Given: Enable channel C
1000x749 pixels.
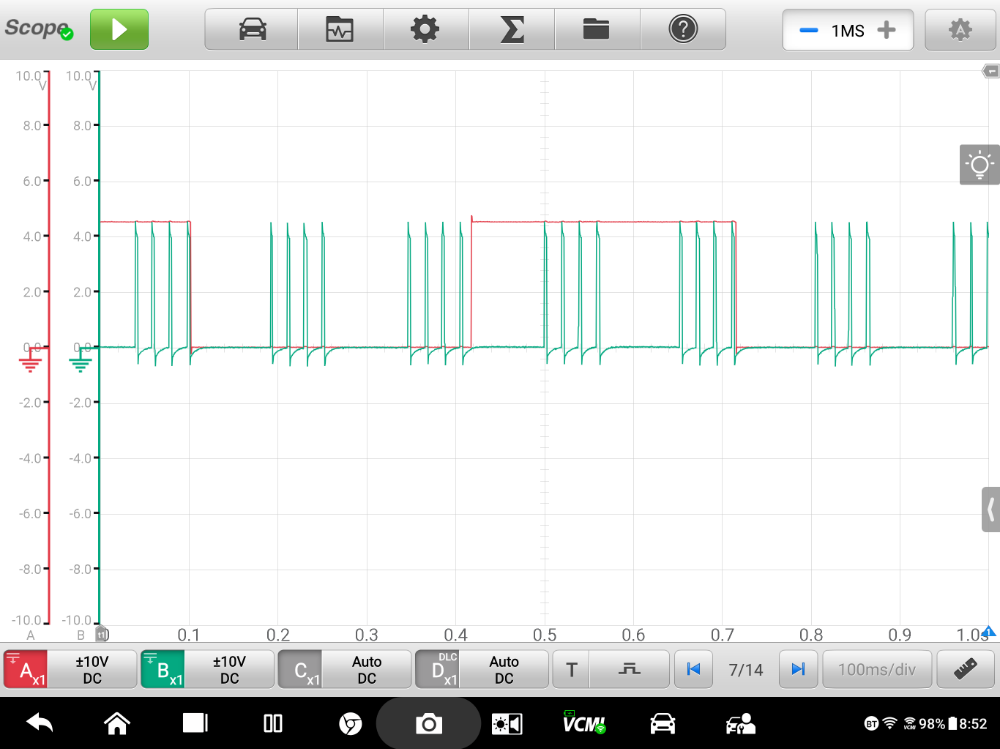Looking at the screenshot, I should (x=300, y=669).
